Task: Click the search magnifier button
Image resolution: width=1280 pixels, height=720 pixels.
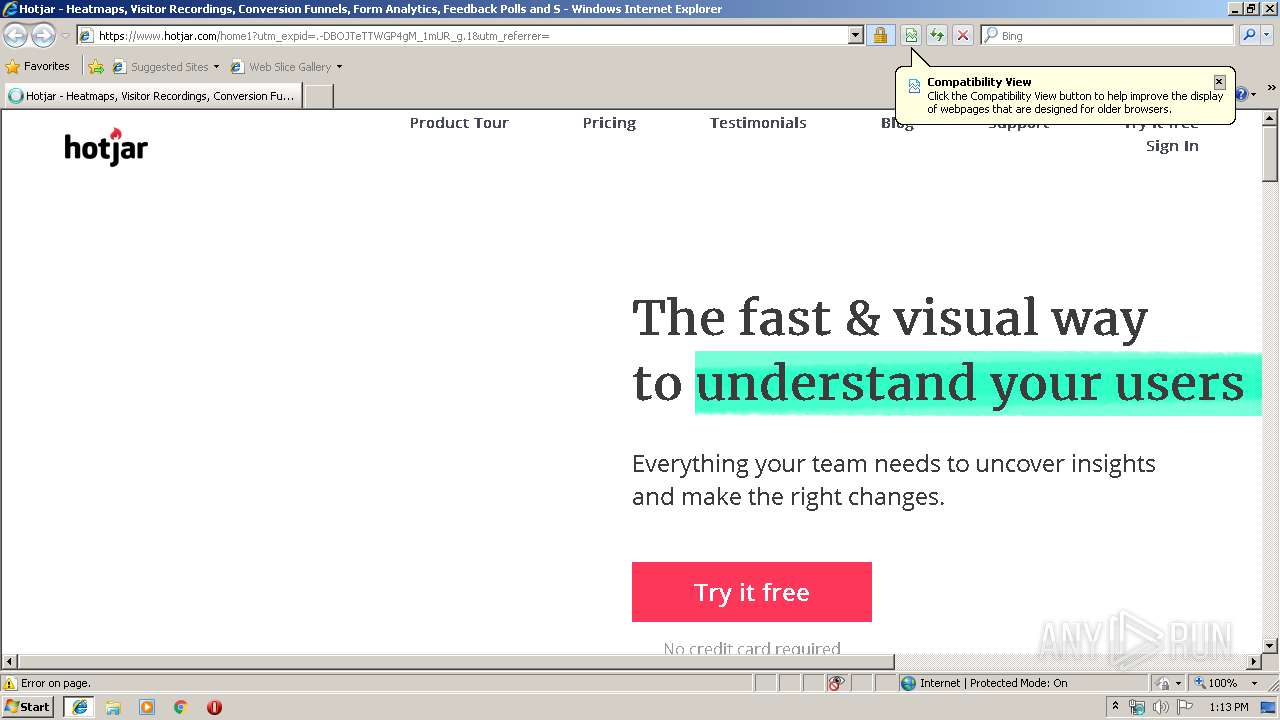Action: 1249,36
